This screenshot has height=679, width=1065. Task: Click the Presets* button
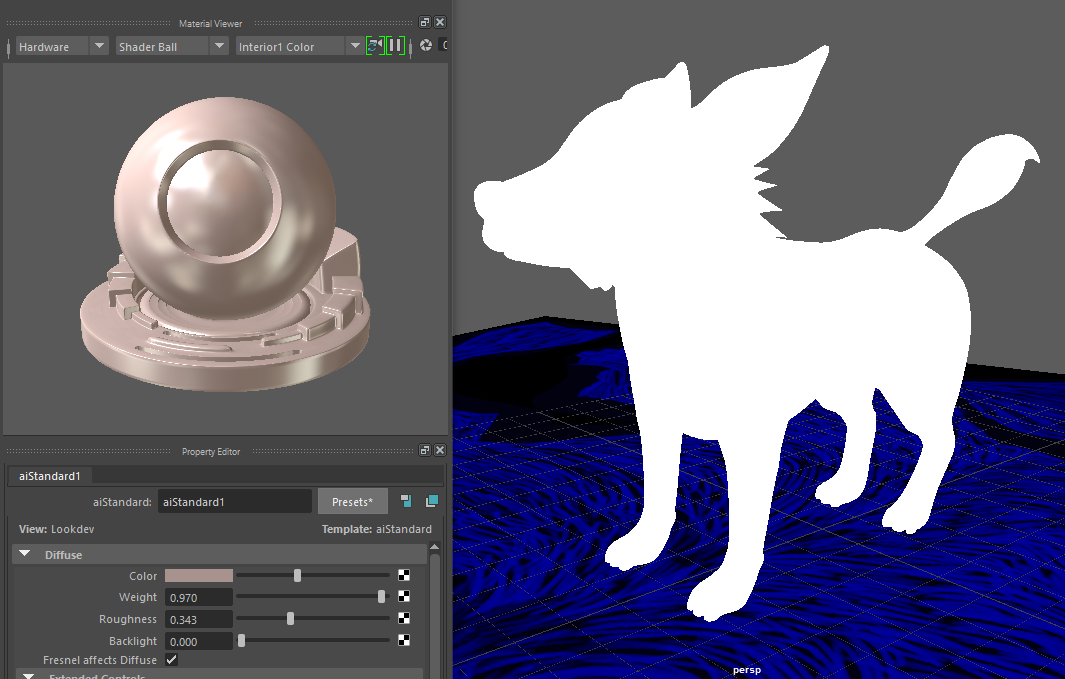point(352,500)
